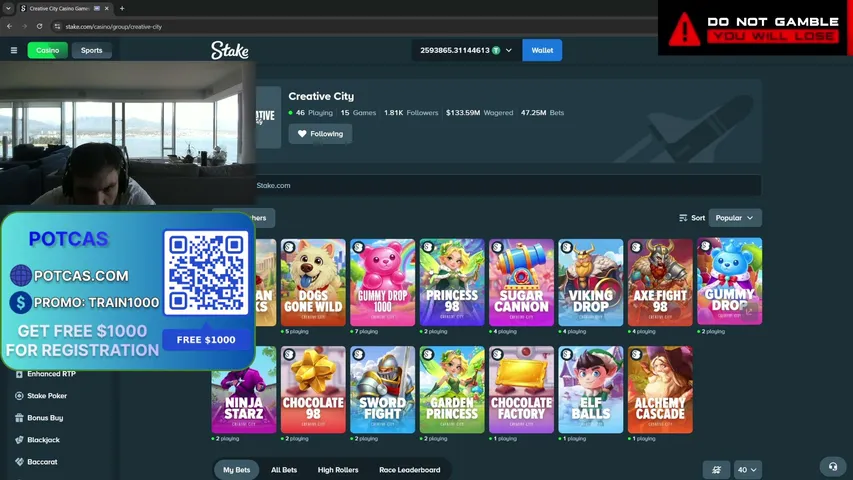Switch to the Sports section
Viewport: 853px width, 480px height.
[x=91, y=50]
